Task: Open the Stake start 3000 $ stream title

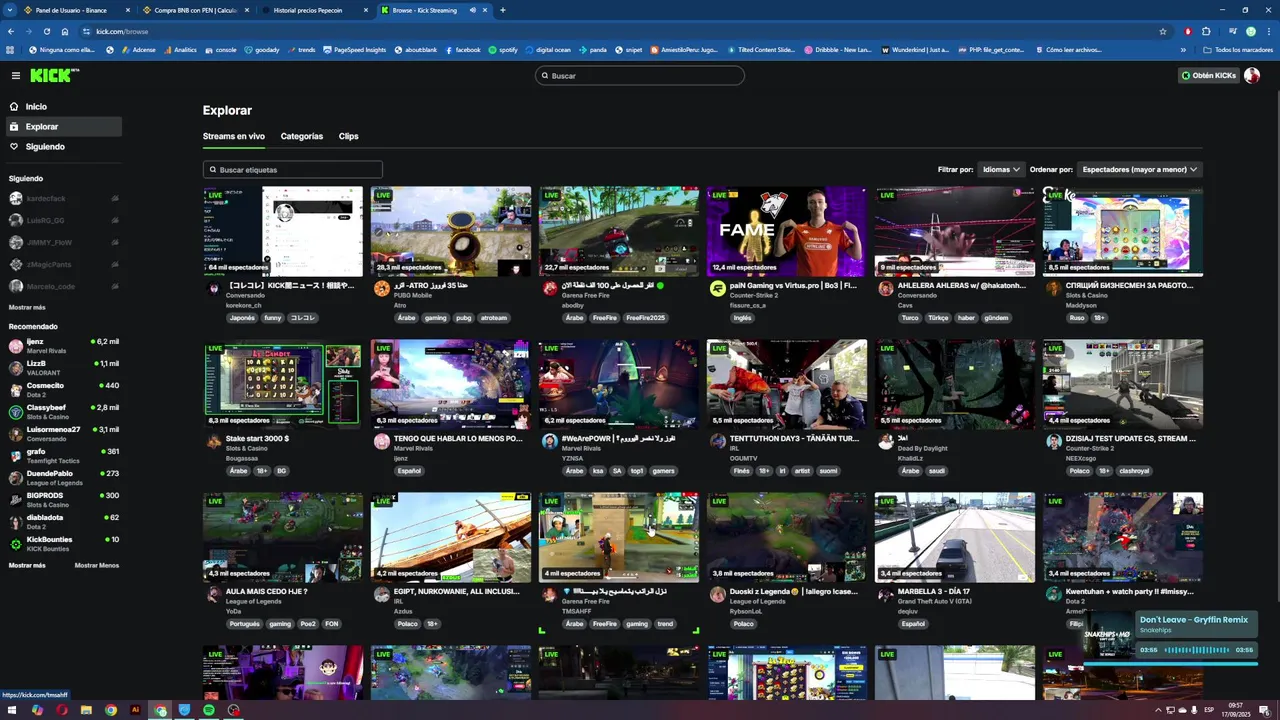Action: (x=258, y=438)
